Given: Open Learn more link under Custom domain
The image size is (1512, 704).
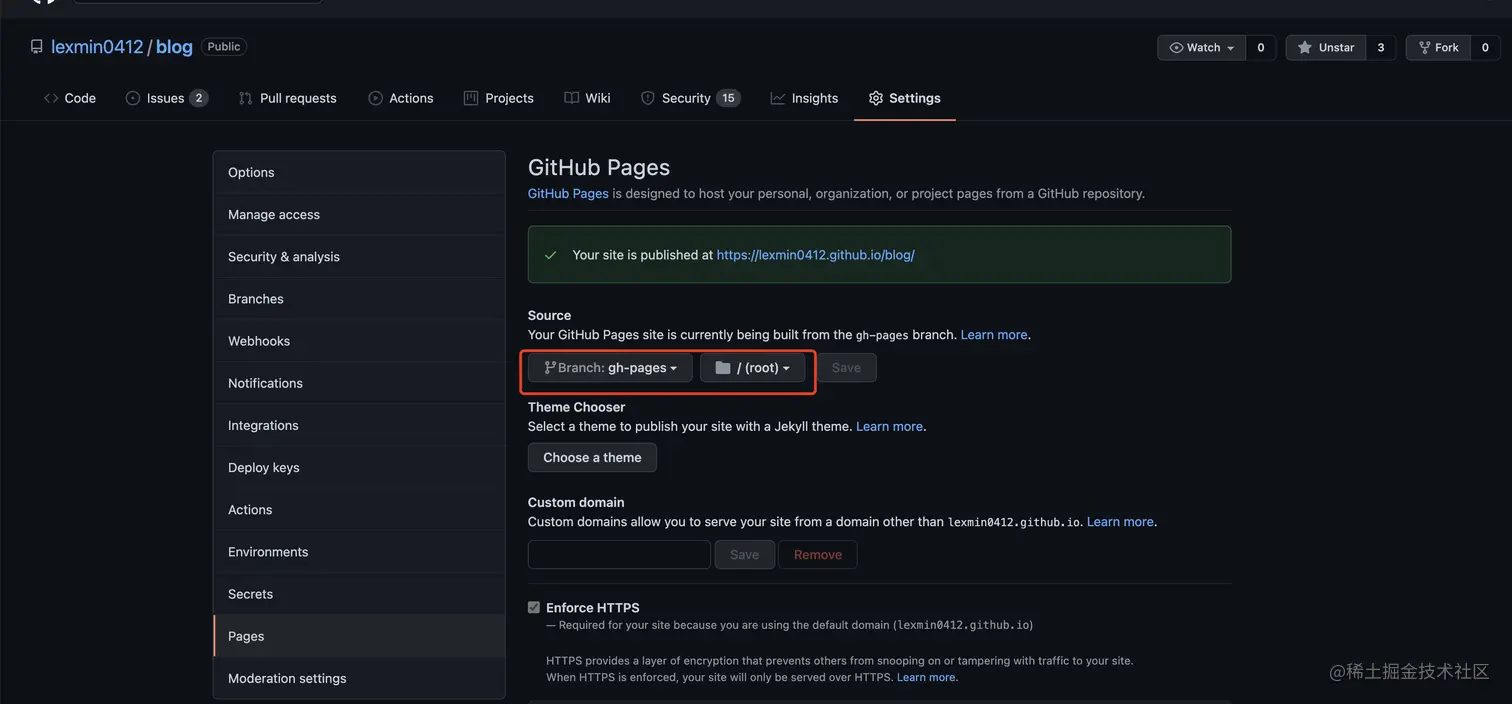Looking at the screenshot, I should [x=1120, y=521].
